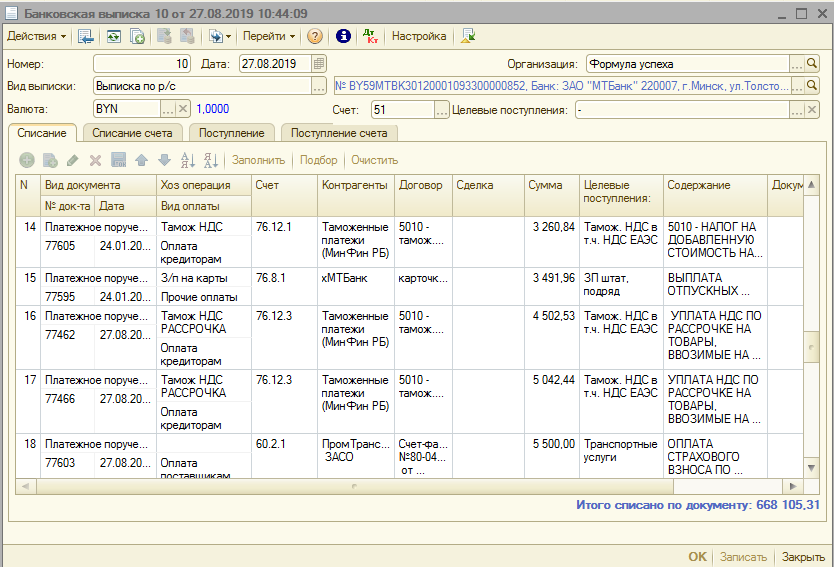Expand the Перейти dropdown menu
This screenshot has width=834, height=567.
click(269, 36)
